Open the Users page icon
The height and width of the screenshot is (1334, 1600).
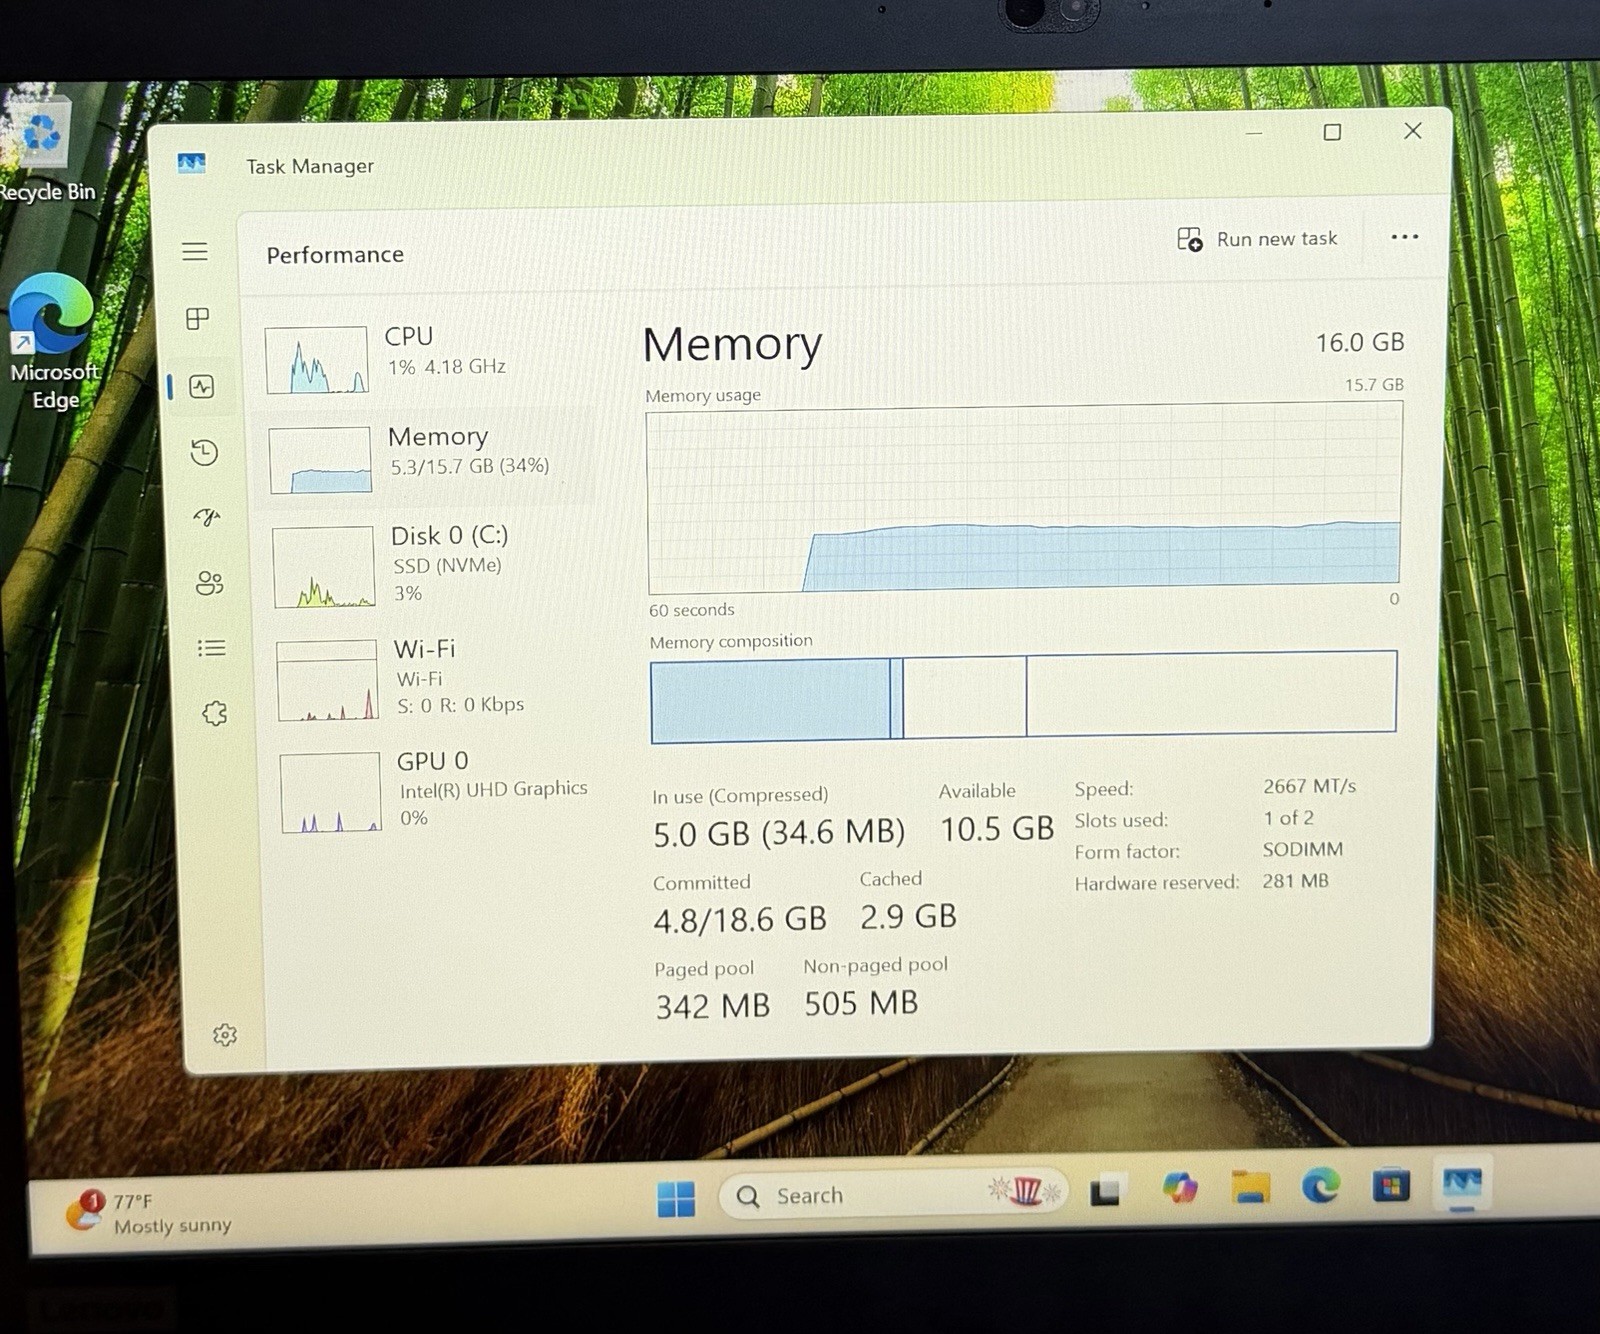(x=209, y=583)
